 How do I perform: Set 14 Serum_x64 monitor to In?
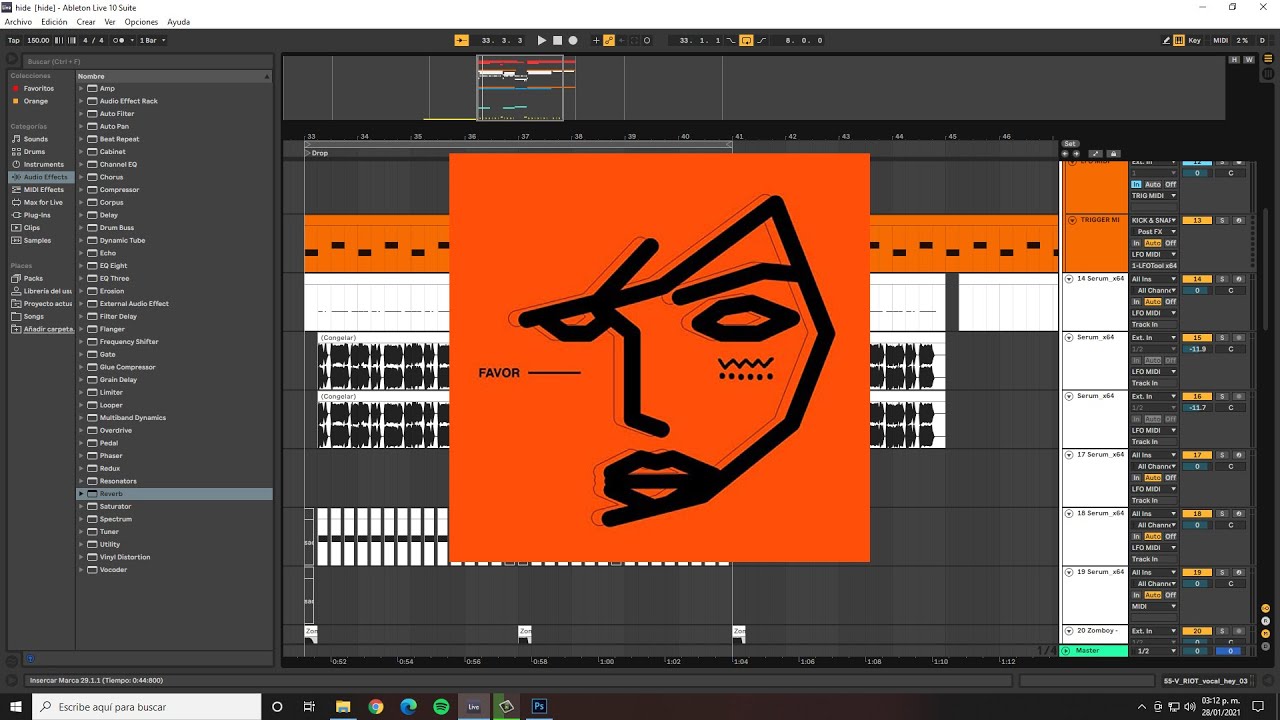pyautogui.click(x=1136, y=302)
